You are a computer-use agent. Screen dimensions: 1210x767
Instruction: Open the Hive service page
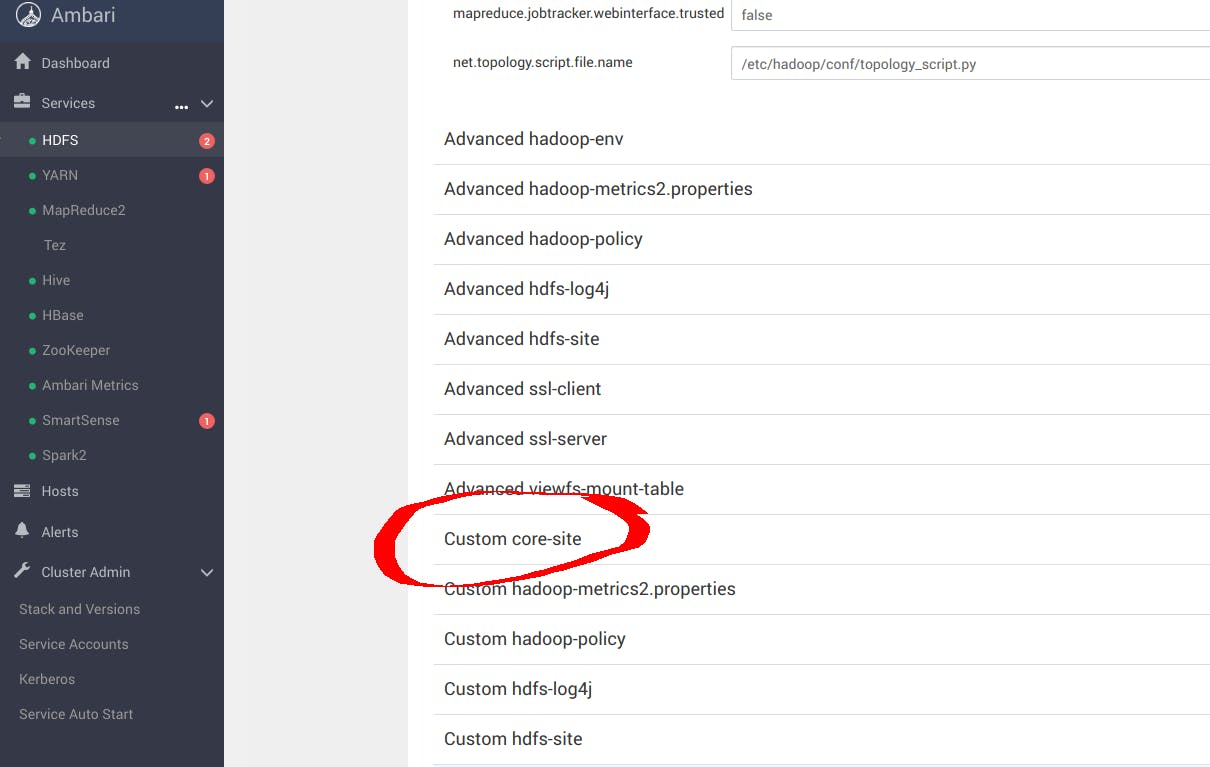point(56,280)
